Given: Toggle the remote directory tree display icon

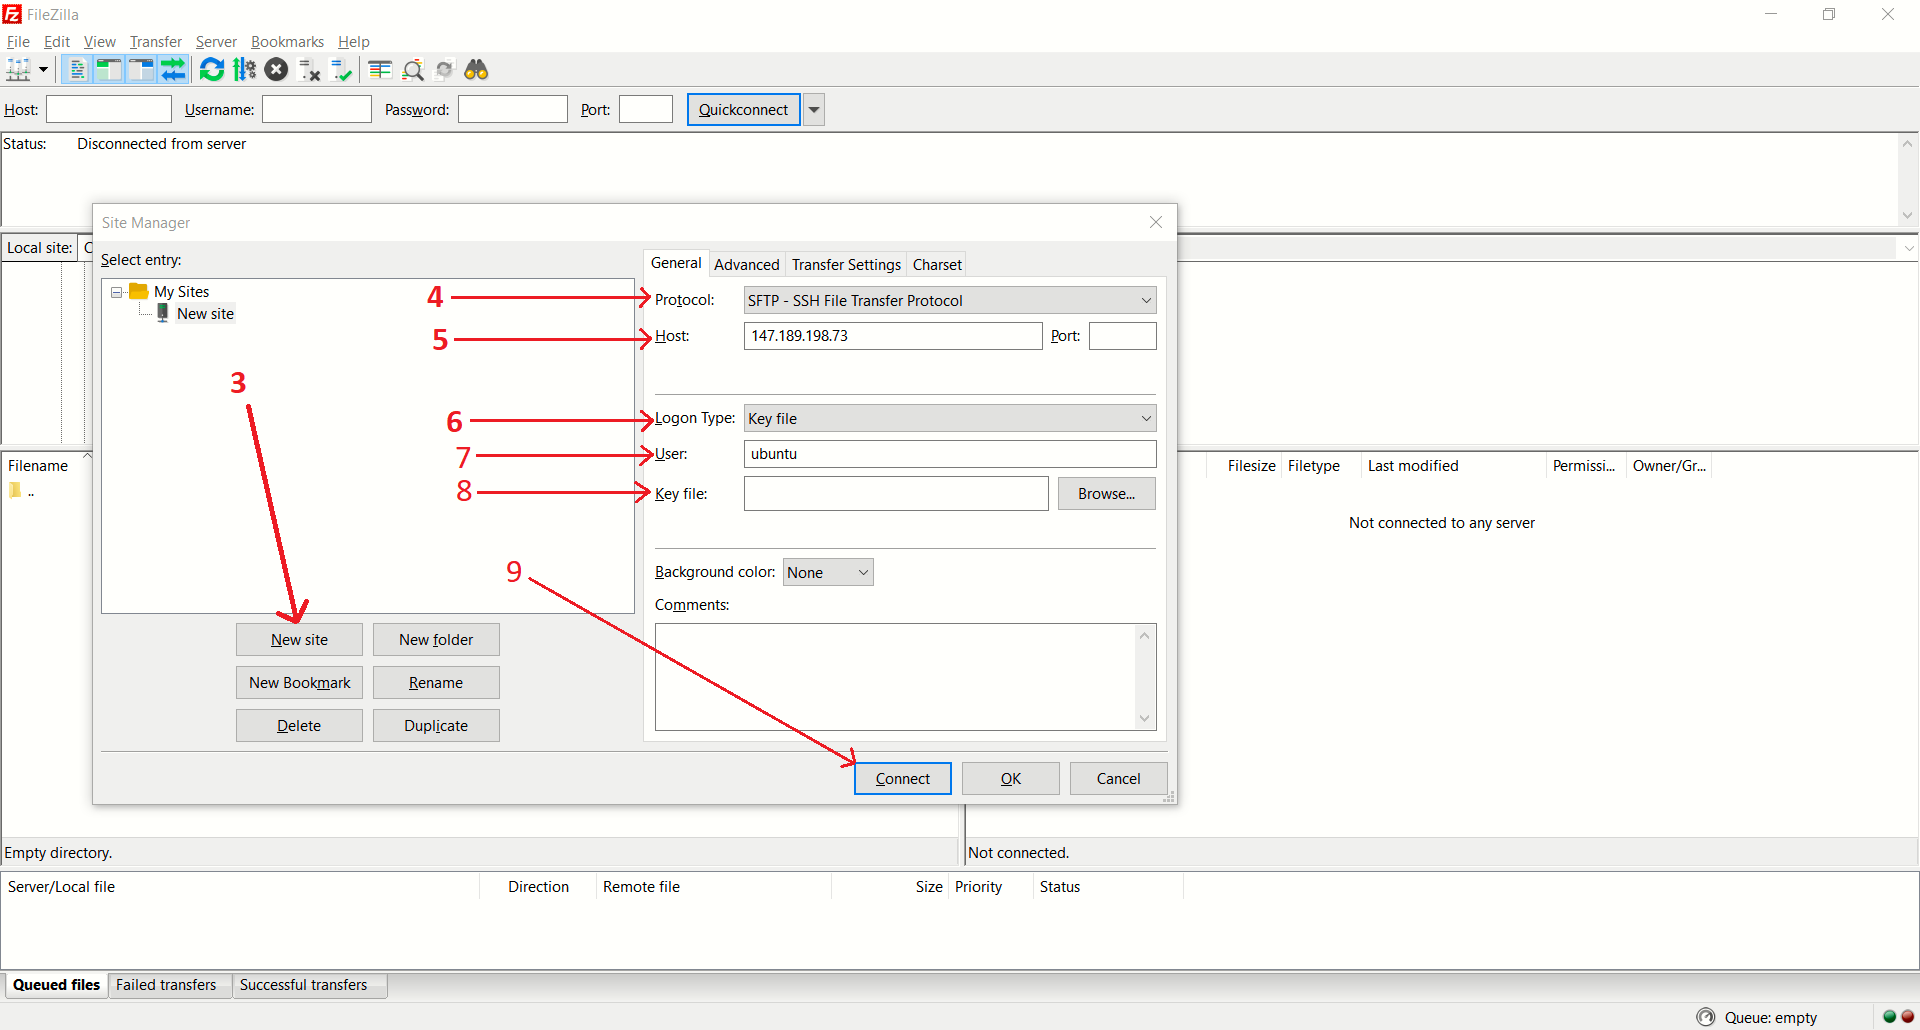Looking at the screenshot, I should 141,70.
